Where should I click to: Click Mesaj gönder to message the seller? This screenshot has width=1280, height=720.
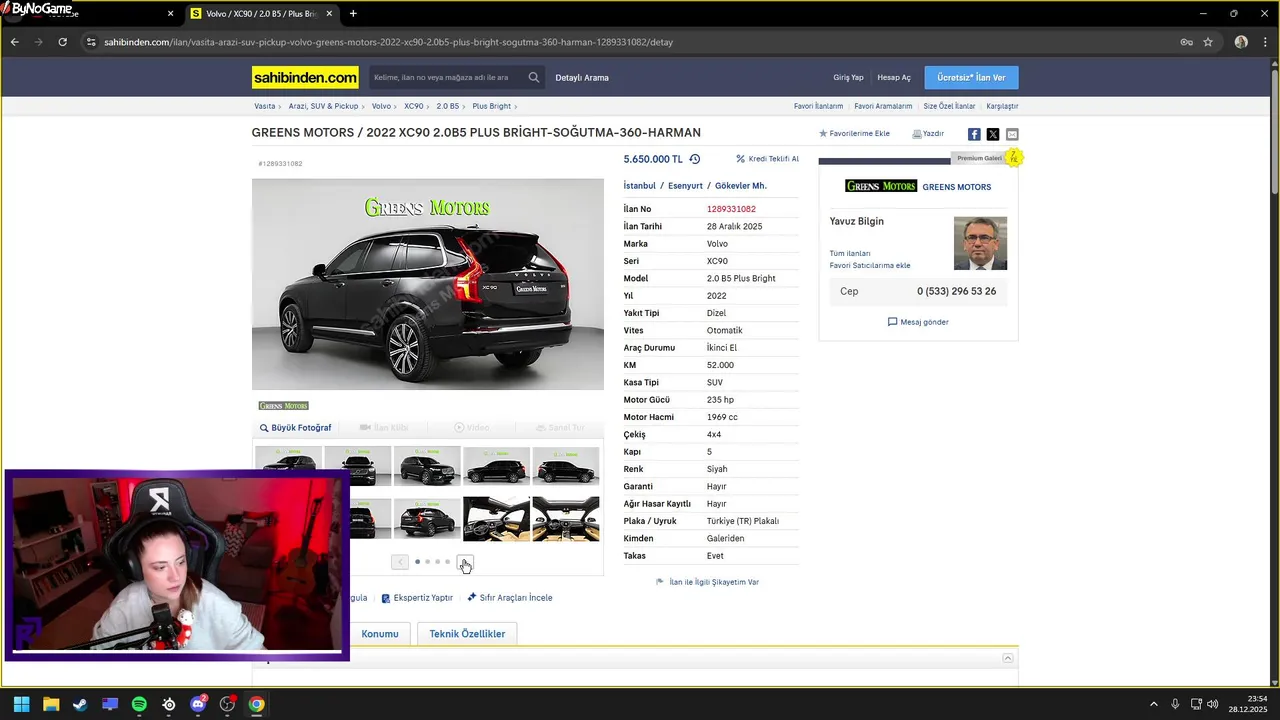coord(918,322)
